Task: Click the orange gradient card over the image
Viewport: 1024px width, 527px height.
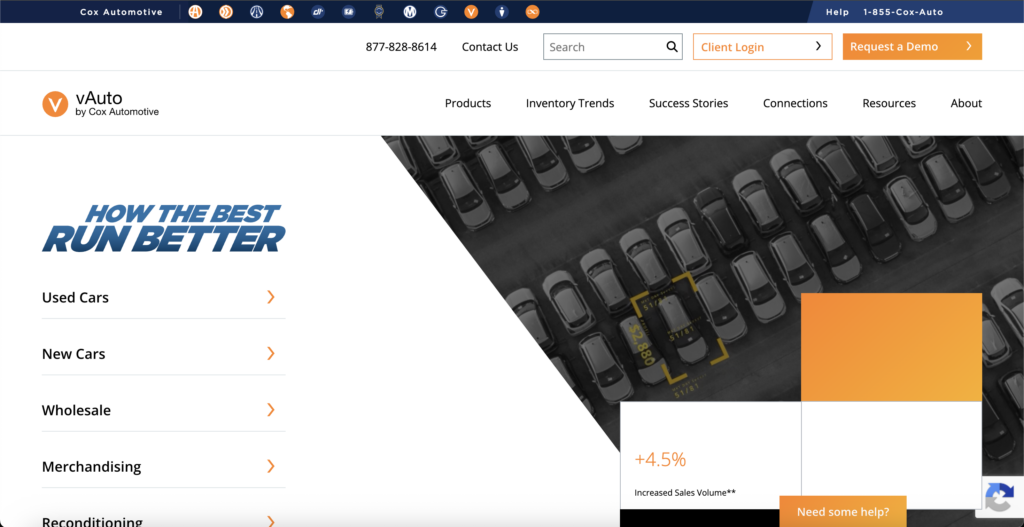Action: pyautogui.click(x=891, y=347)
